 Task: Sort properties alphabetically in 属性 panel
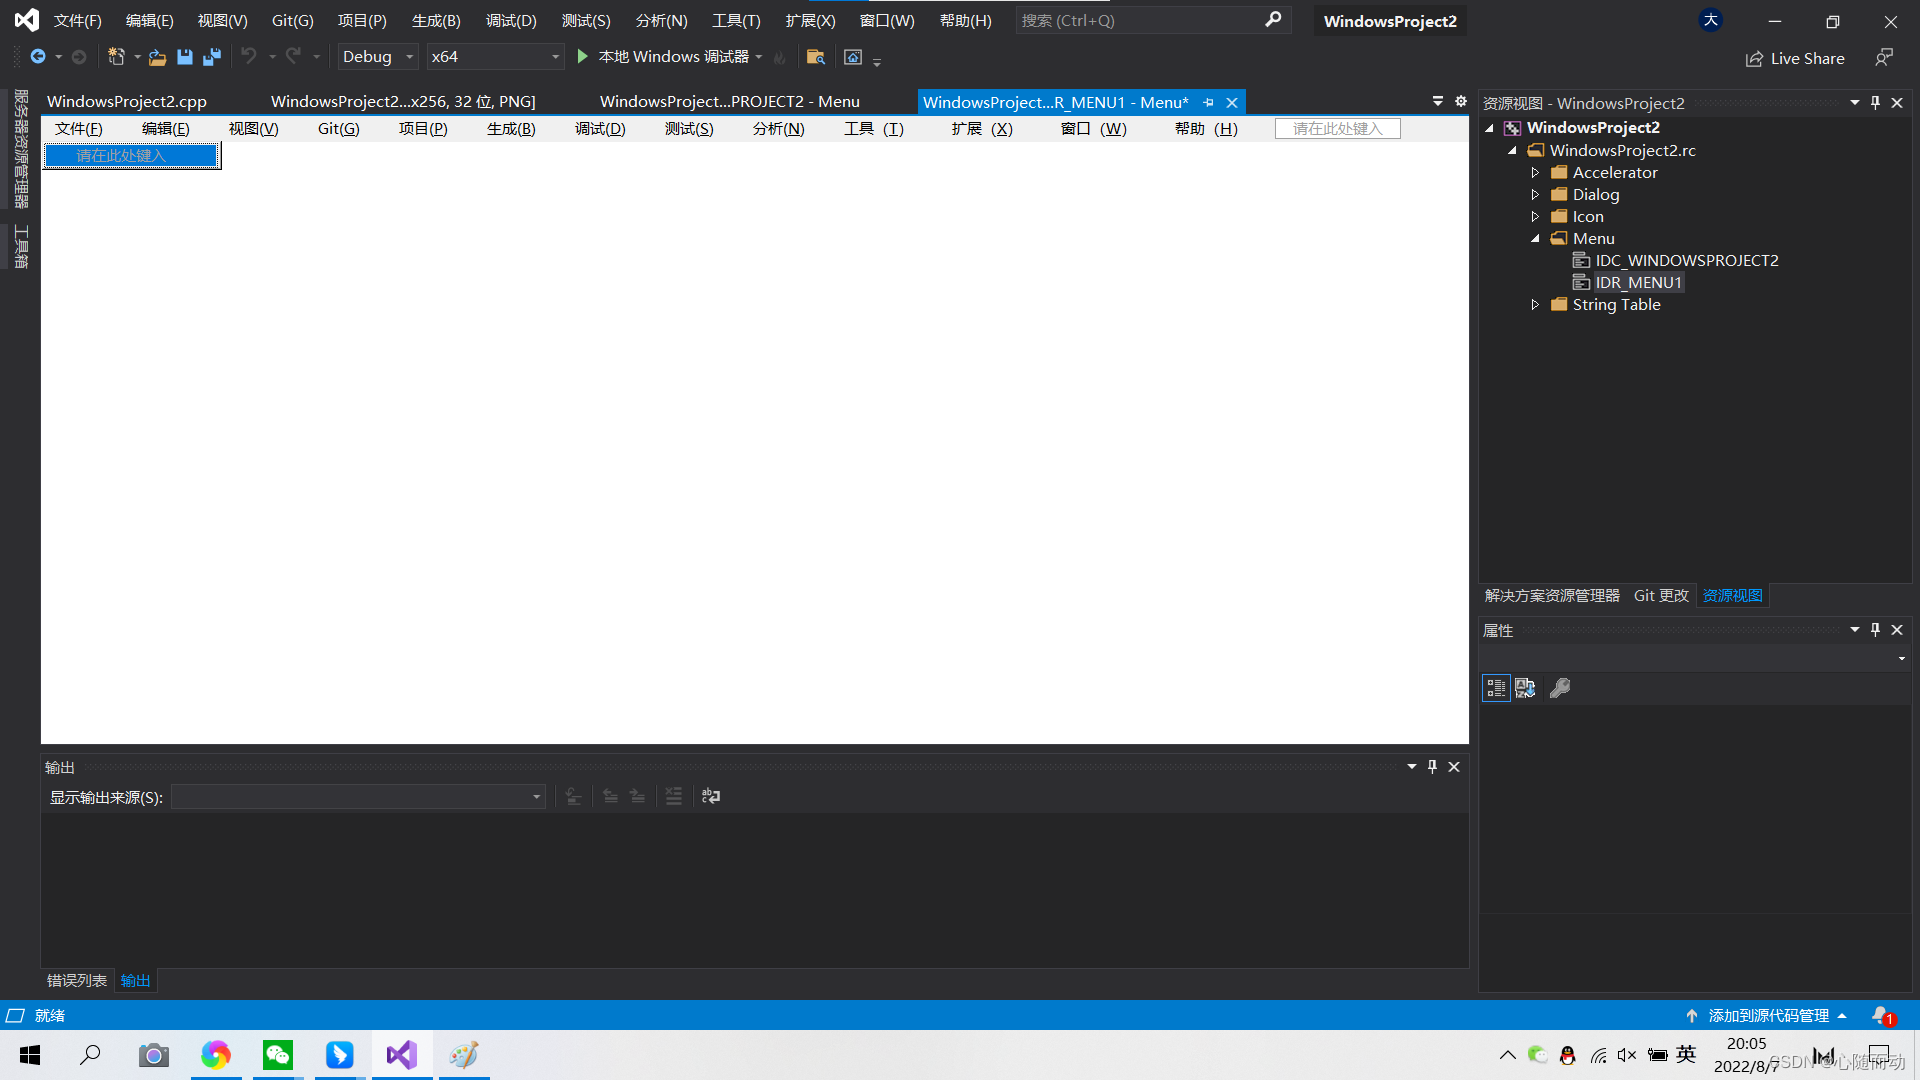[x=1525, y=688]
